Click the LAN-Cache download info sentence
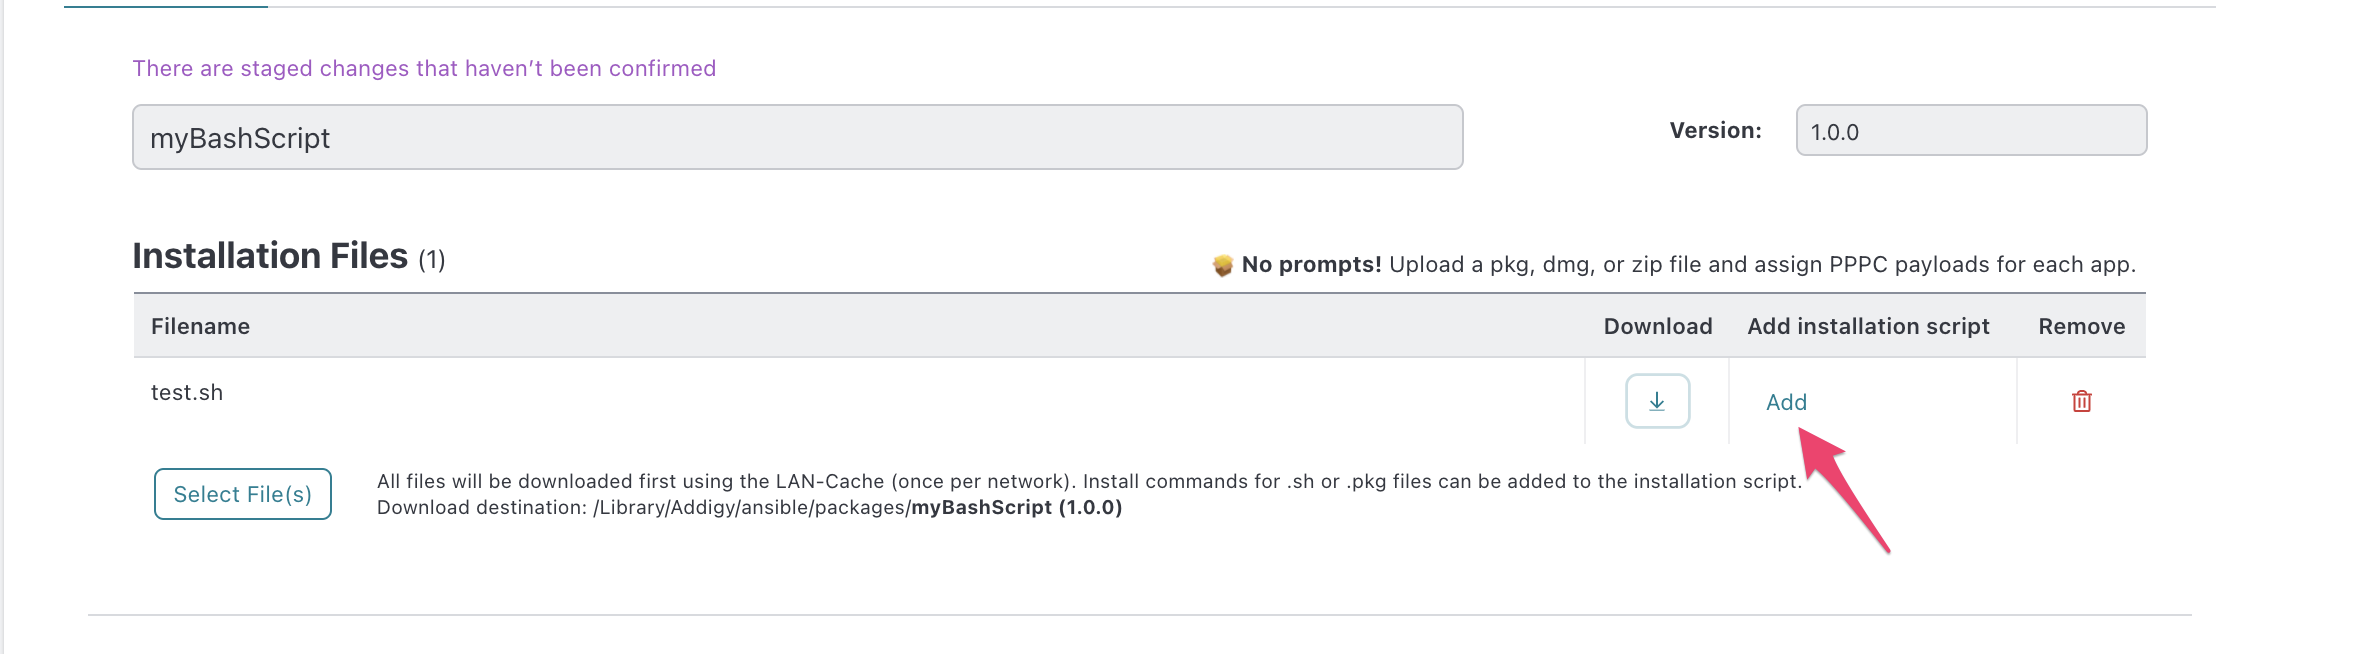This screenshot has width=2354, height=654. pyautogui.click(x=1089, y=481)
